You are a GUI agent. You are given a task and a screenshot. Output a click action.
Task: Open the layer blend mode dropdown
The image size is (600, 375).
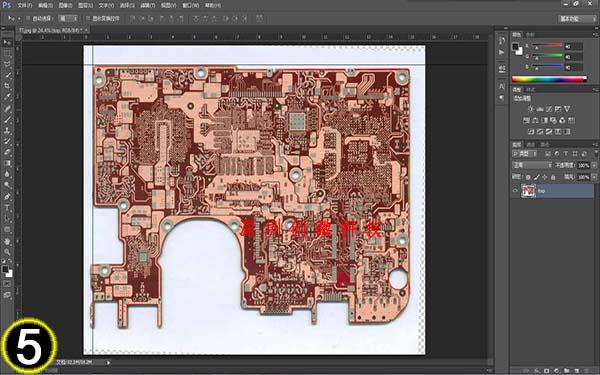(532, 165)
